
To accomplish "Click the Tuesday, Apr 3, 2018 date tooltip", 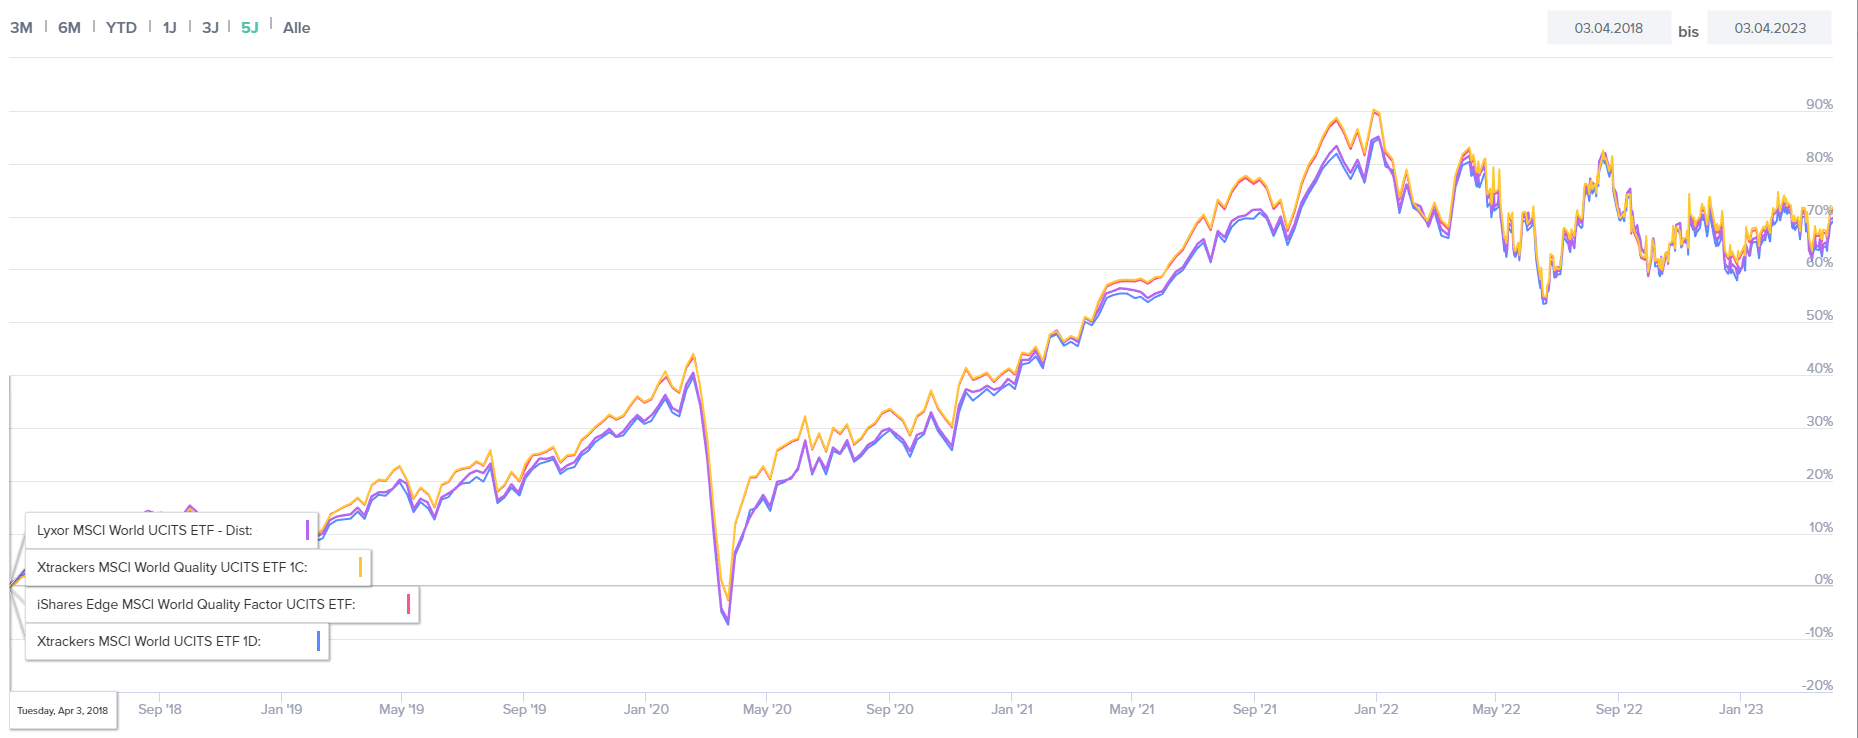I will point(63,711).
